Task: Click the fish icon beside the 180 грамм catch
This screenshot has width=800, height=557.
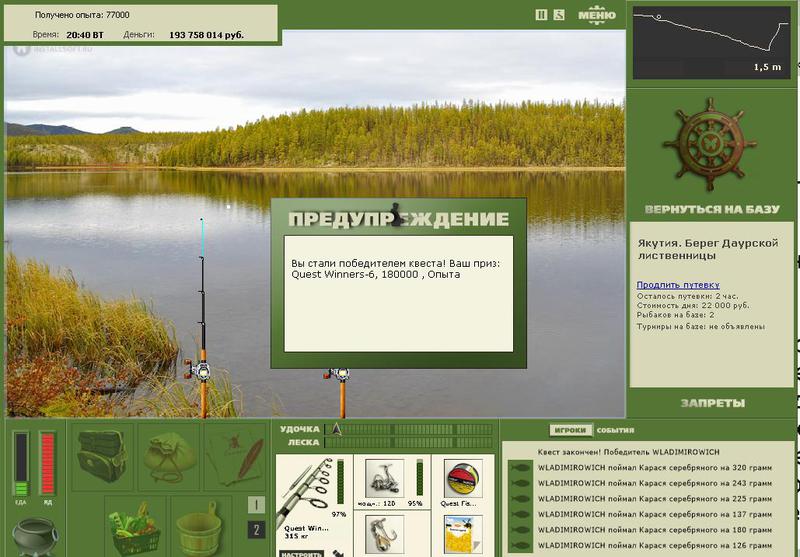Action: (520, 529)
